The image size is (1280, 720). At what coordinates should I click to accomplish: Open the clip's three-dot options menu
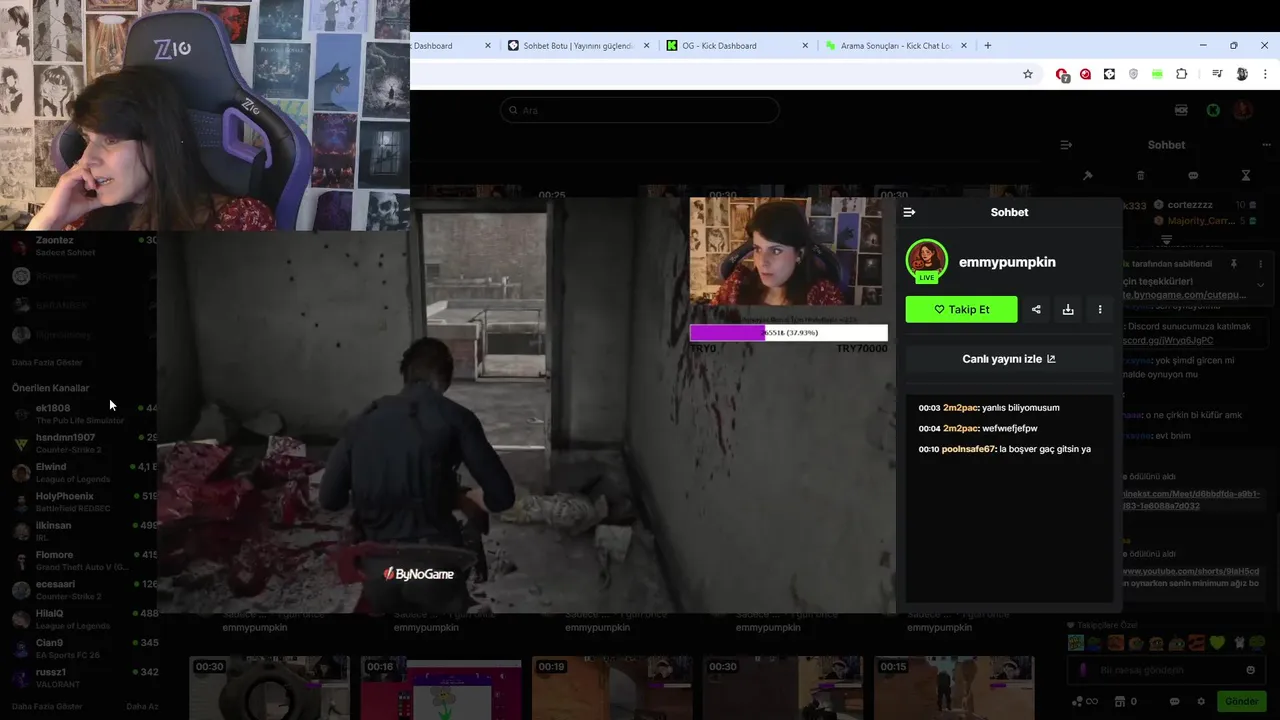1100,310
